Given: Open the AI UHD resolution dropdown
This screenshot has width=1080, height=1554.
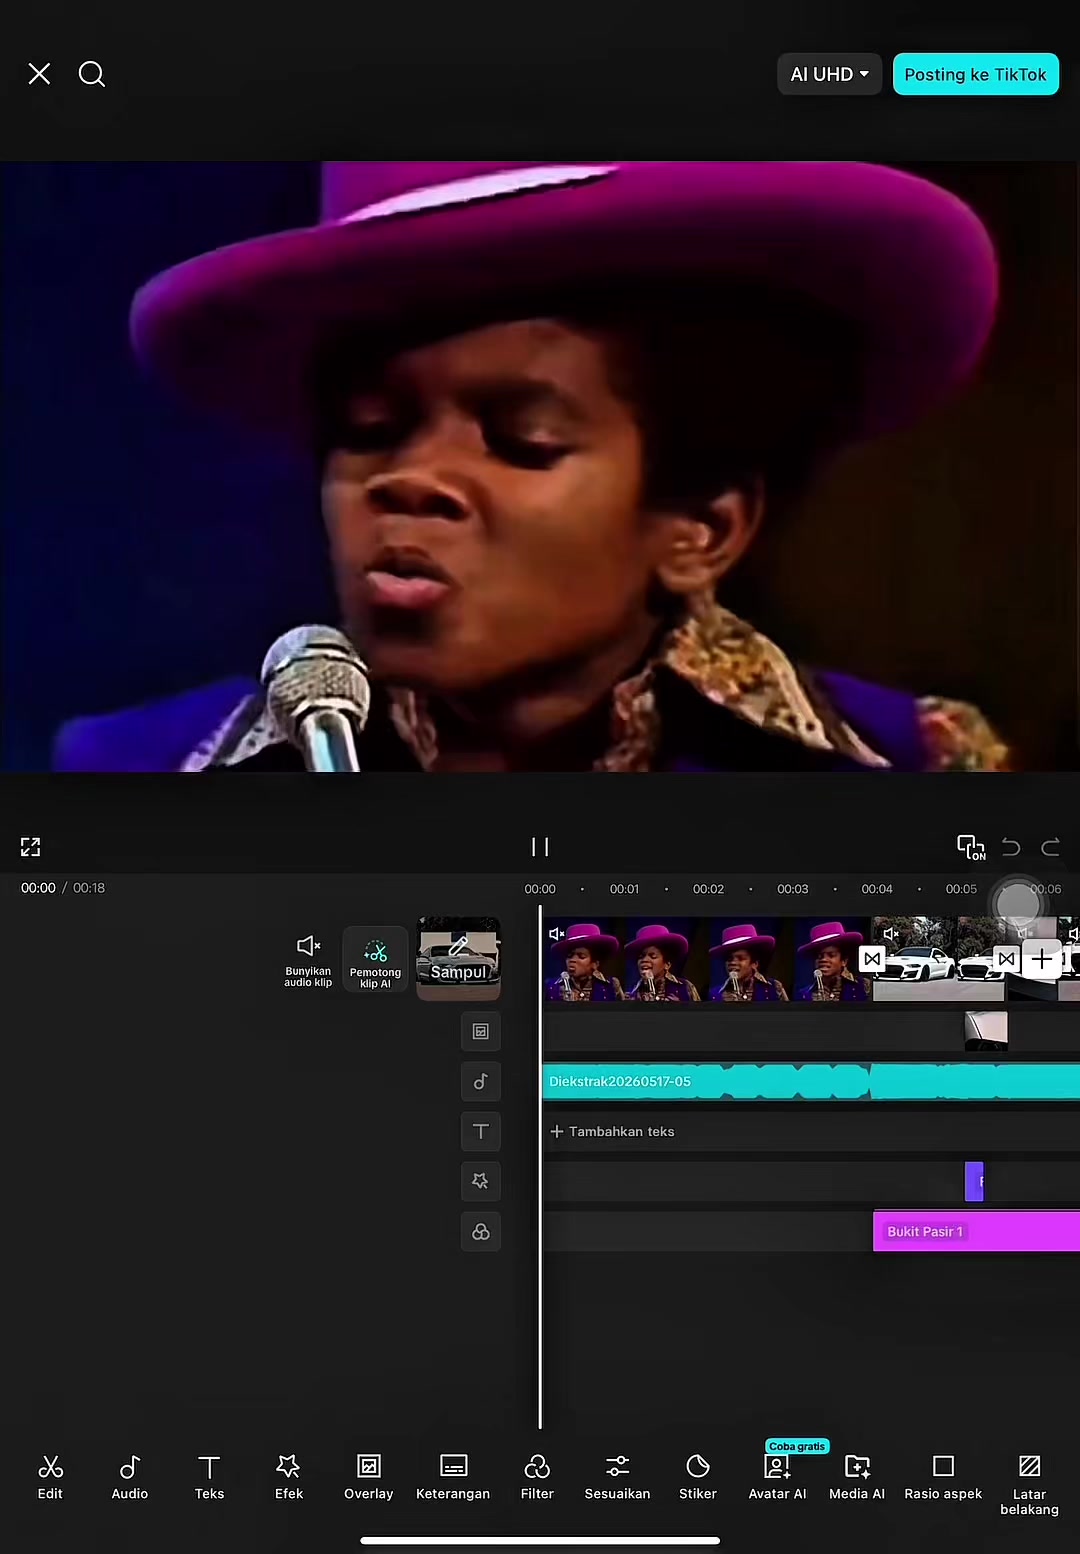Looking at the screenshot, I should 829,74.
